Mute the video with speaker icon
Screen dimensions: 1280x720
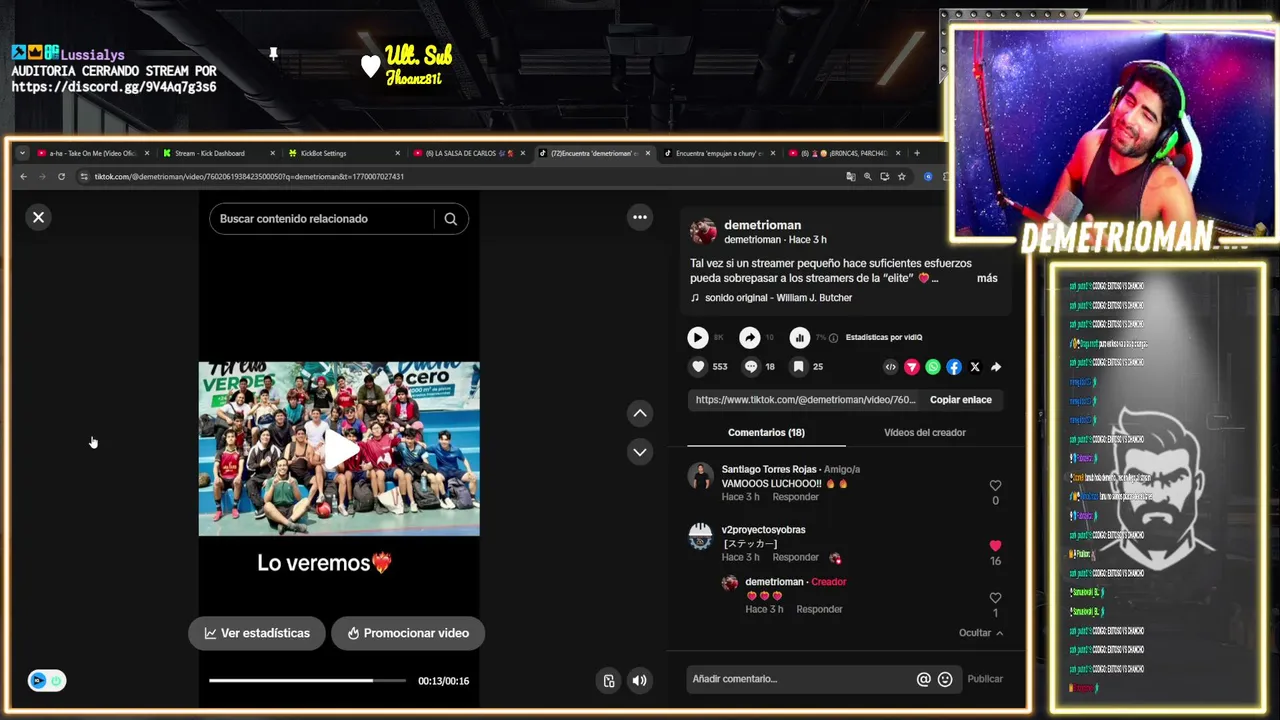(640, 681)
